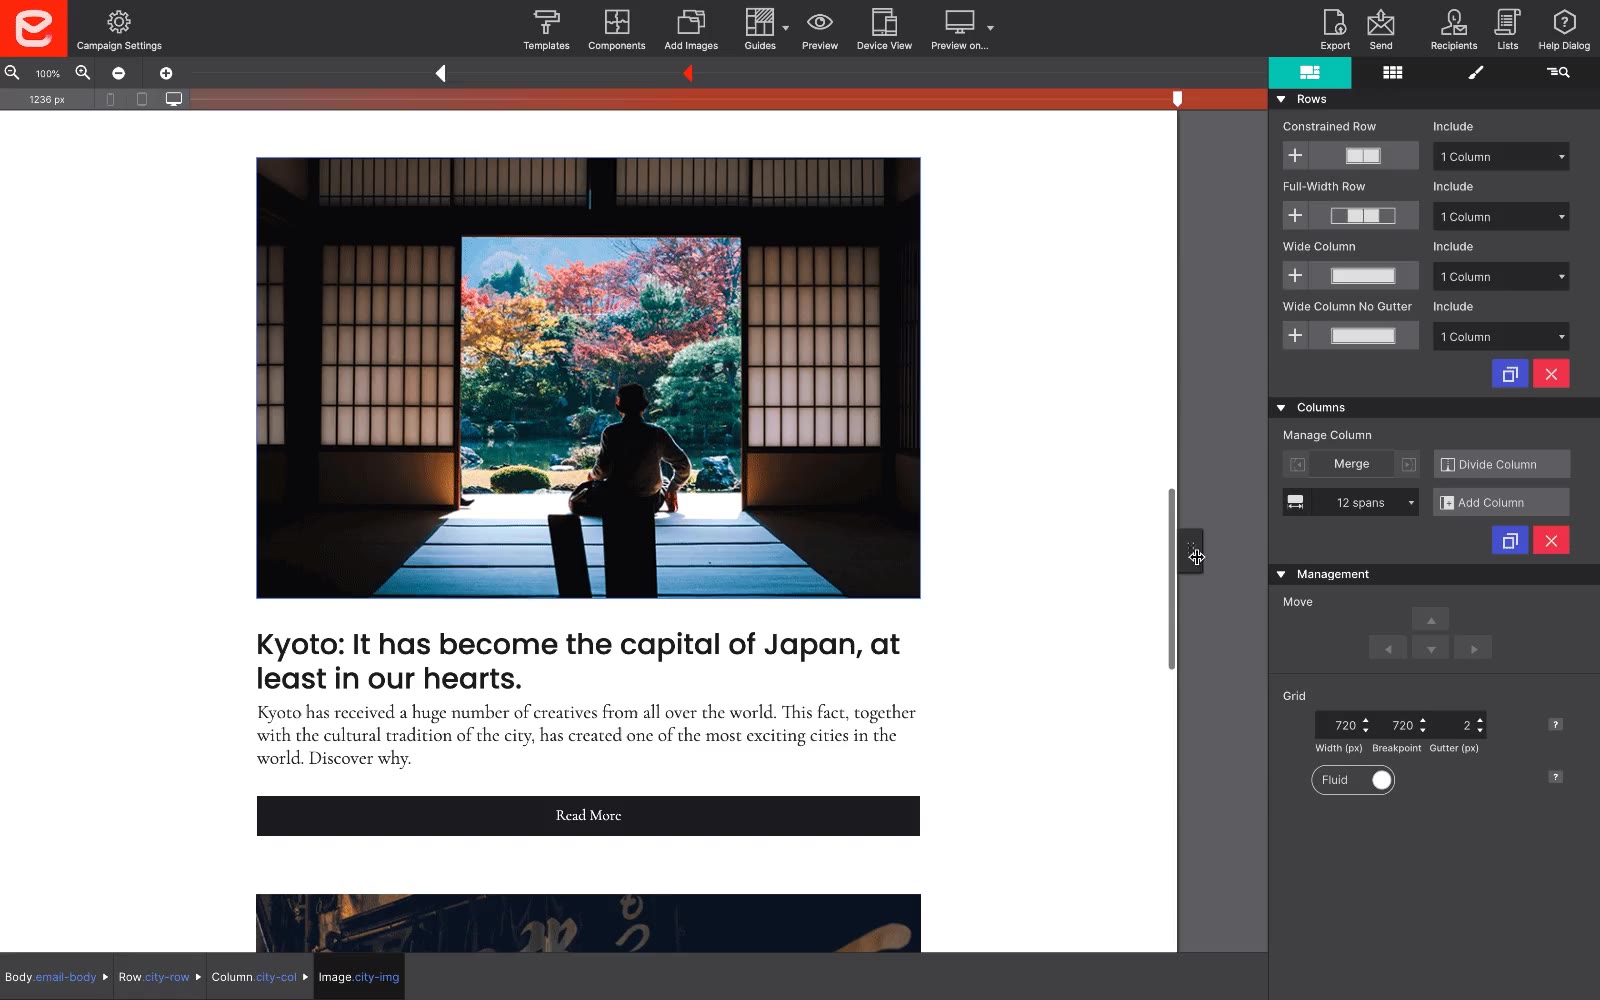Switch to desktop viewport toggle
The height and width of the screenshot is (1000, 1600).
pyautogui.click(x=174, y=99)
